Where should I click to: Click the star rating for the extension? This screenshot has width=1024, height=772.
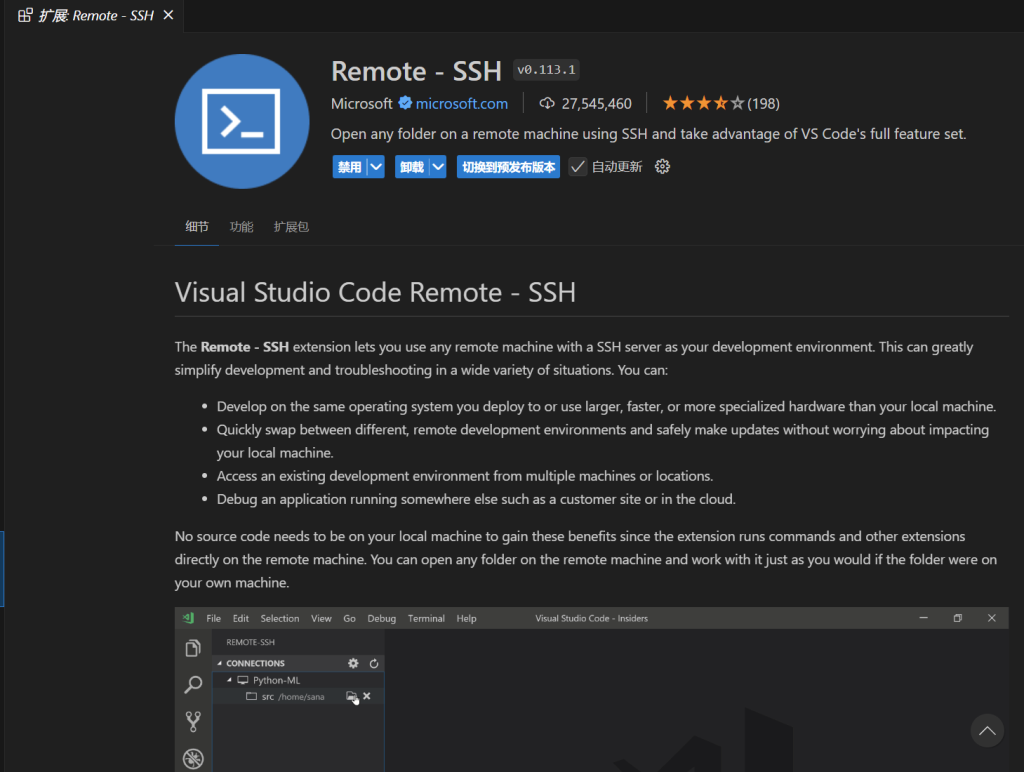(703, 103)
